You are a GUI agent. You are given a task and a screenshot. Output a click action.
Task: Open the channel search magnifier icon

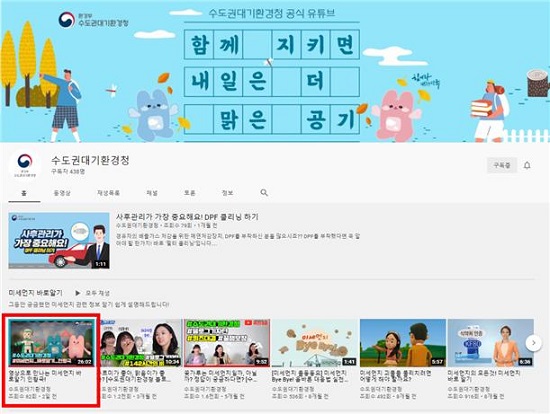(x=264, y=192)
